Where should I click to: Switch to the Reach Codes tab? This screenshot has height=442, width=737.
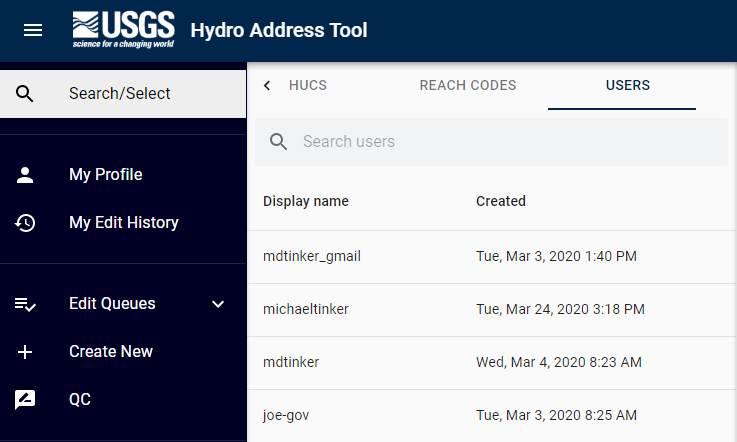coord(468,85)
